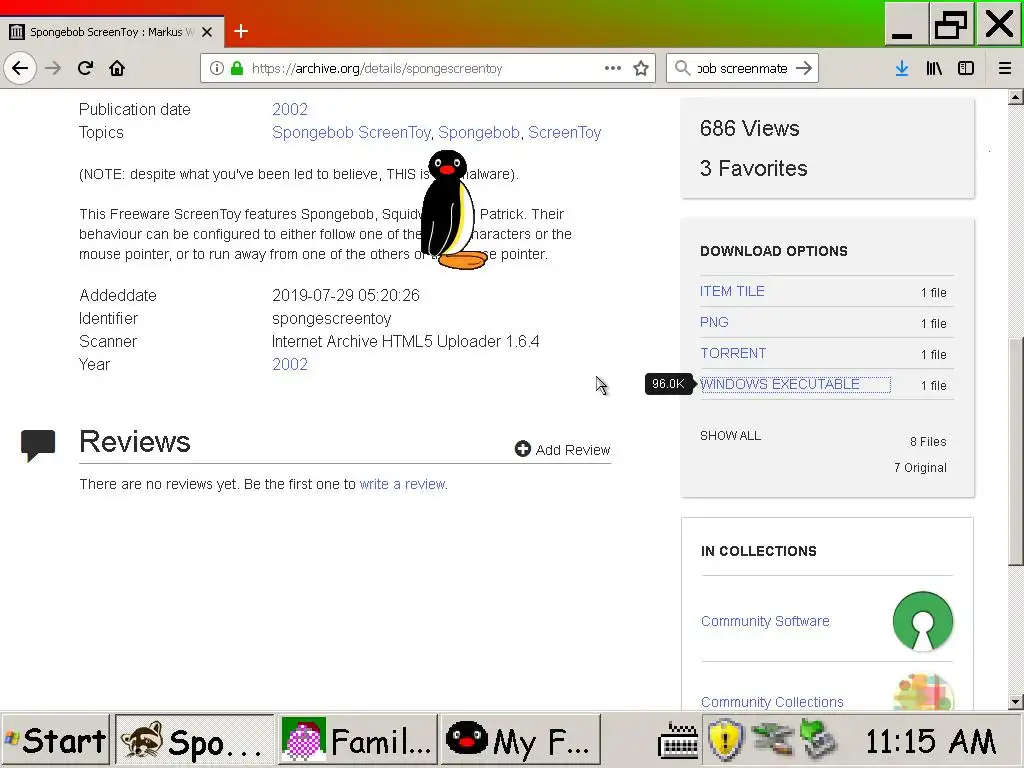Follow the write a review link
The height and width of the screenshot is (768, 1024).
point(402,484)
